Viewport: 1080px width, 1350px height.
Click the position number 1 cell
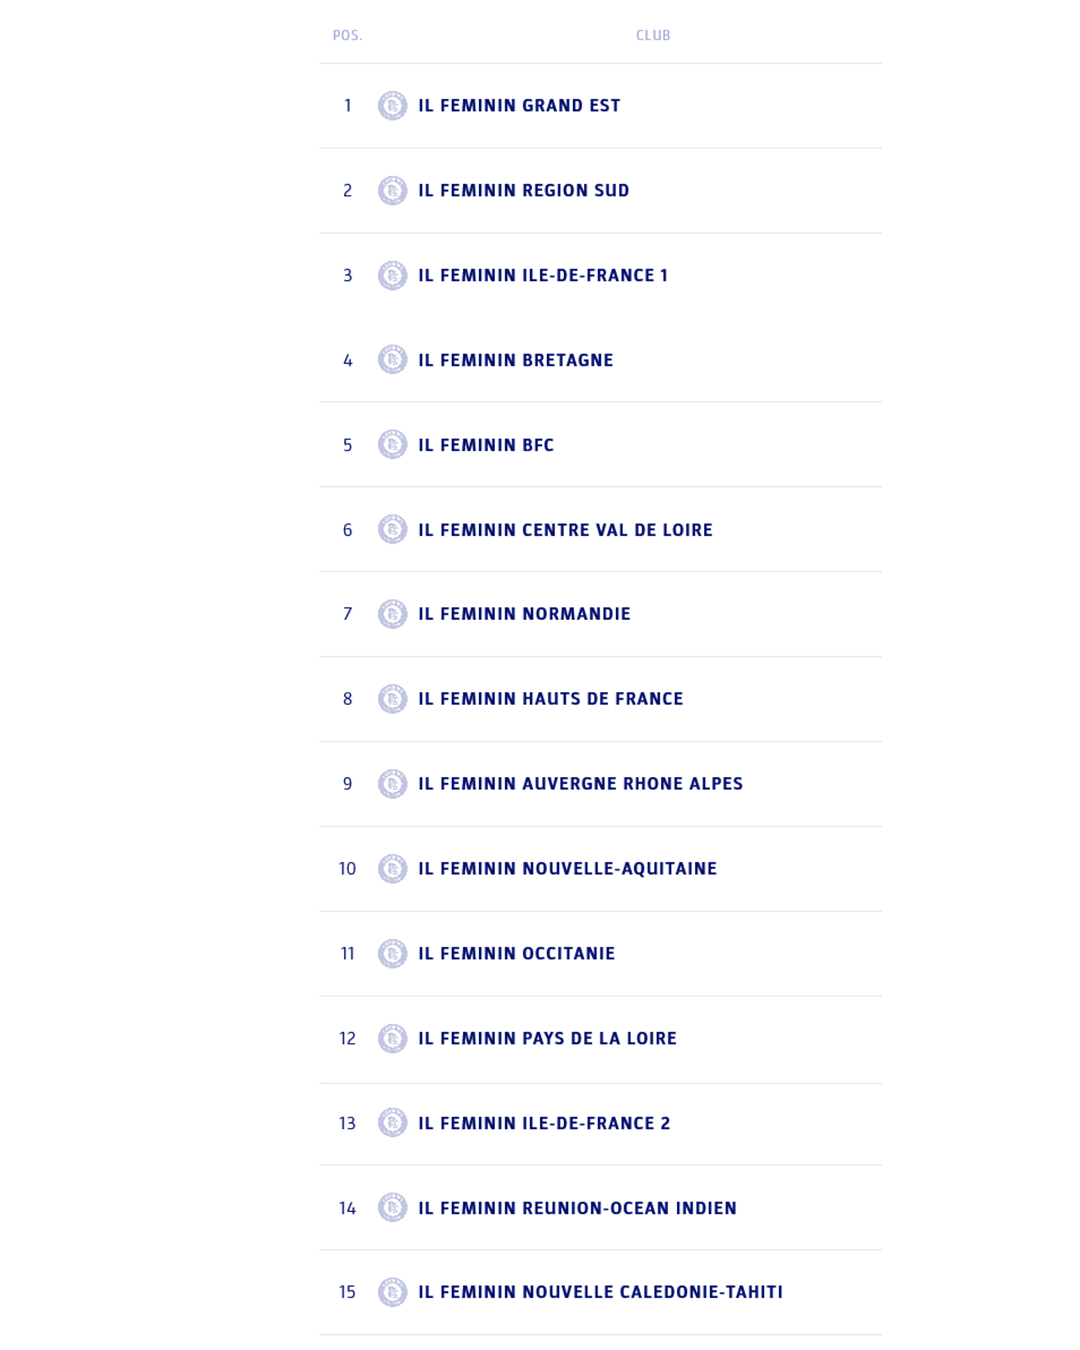[x=347, y=106]
